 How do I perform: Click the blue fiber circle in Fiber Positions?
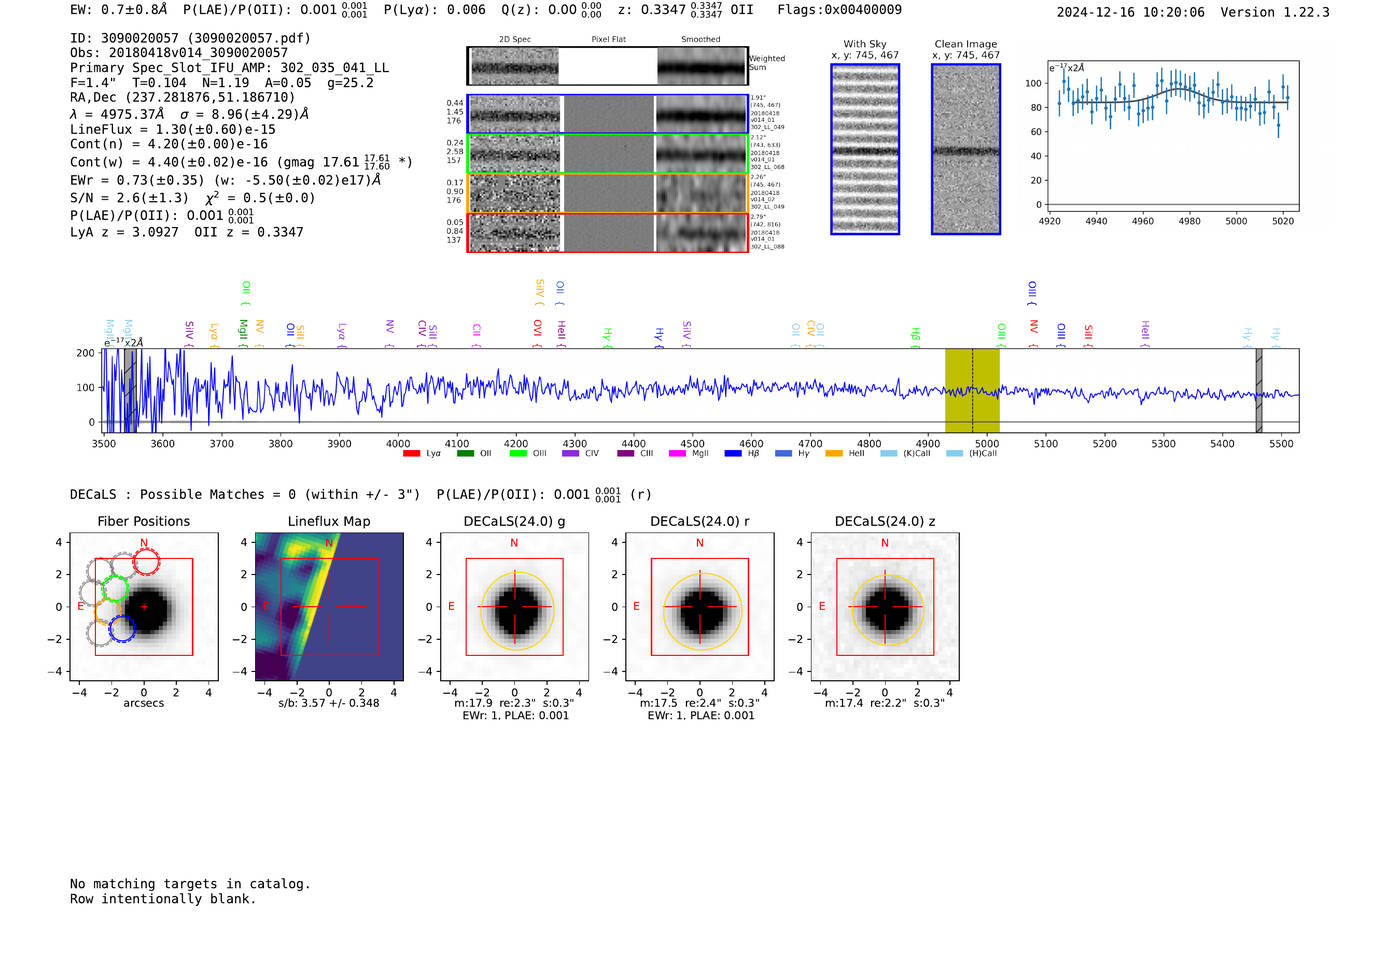[122, 629]
